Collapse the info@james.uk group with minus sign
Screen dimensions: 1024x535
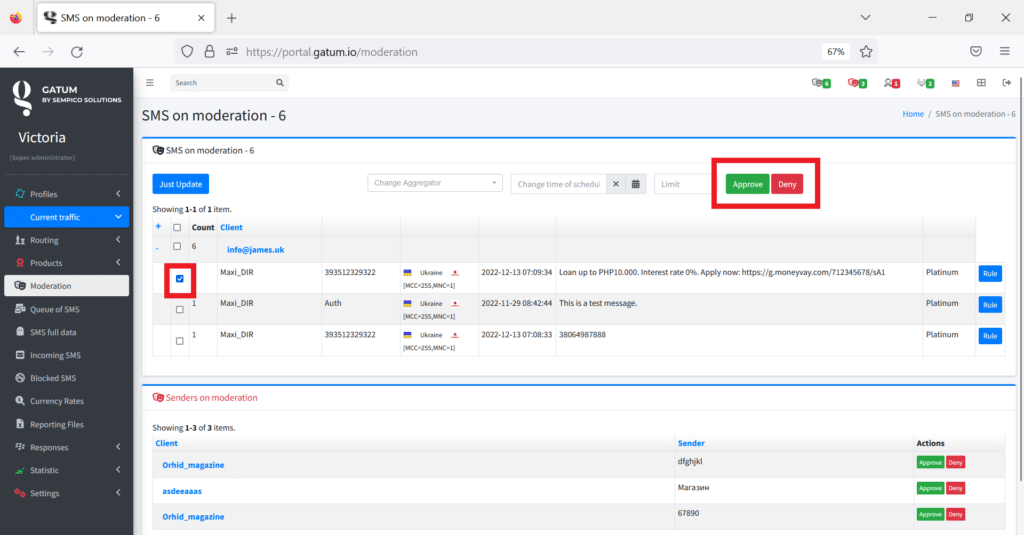pyautogui.click(x=157, y=248)
